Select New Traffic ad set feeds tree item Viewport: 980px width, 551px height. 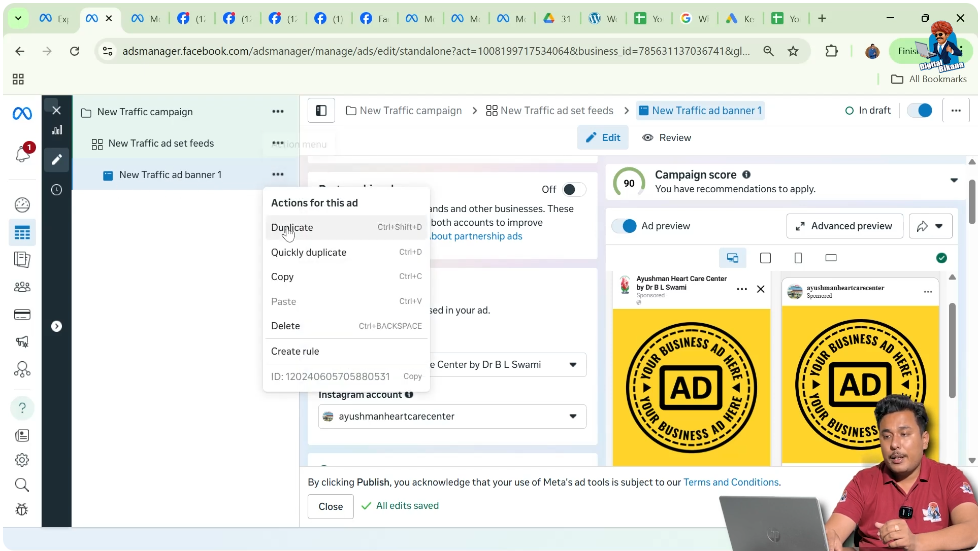click(161, 144)
